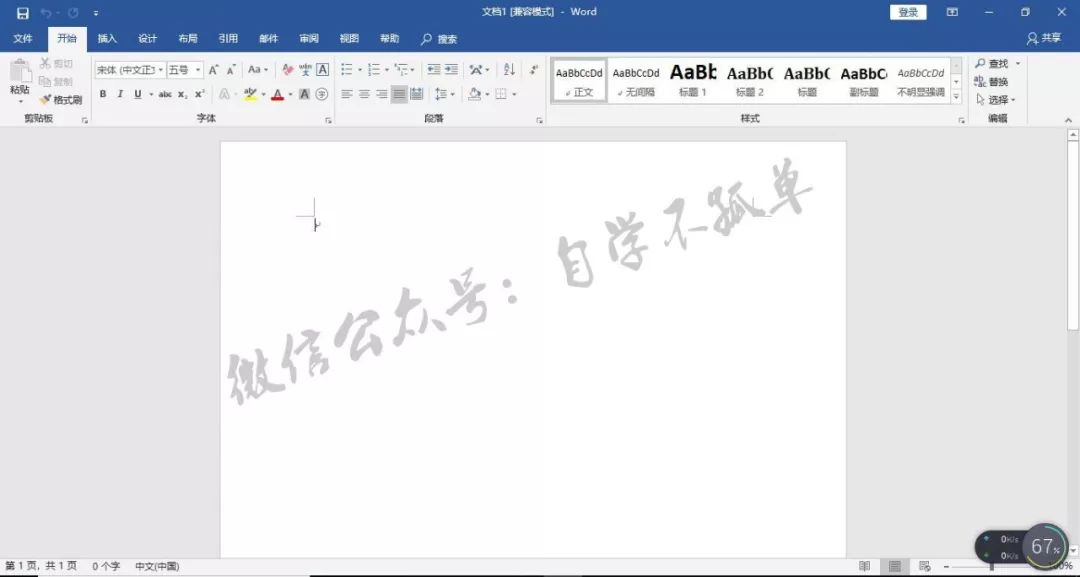Click the vertical scrollbar up arrow
The image size is (1080, 577).
1073,135
